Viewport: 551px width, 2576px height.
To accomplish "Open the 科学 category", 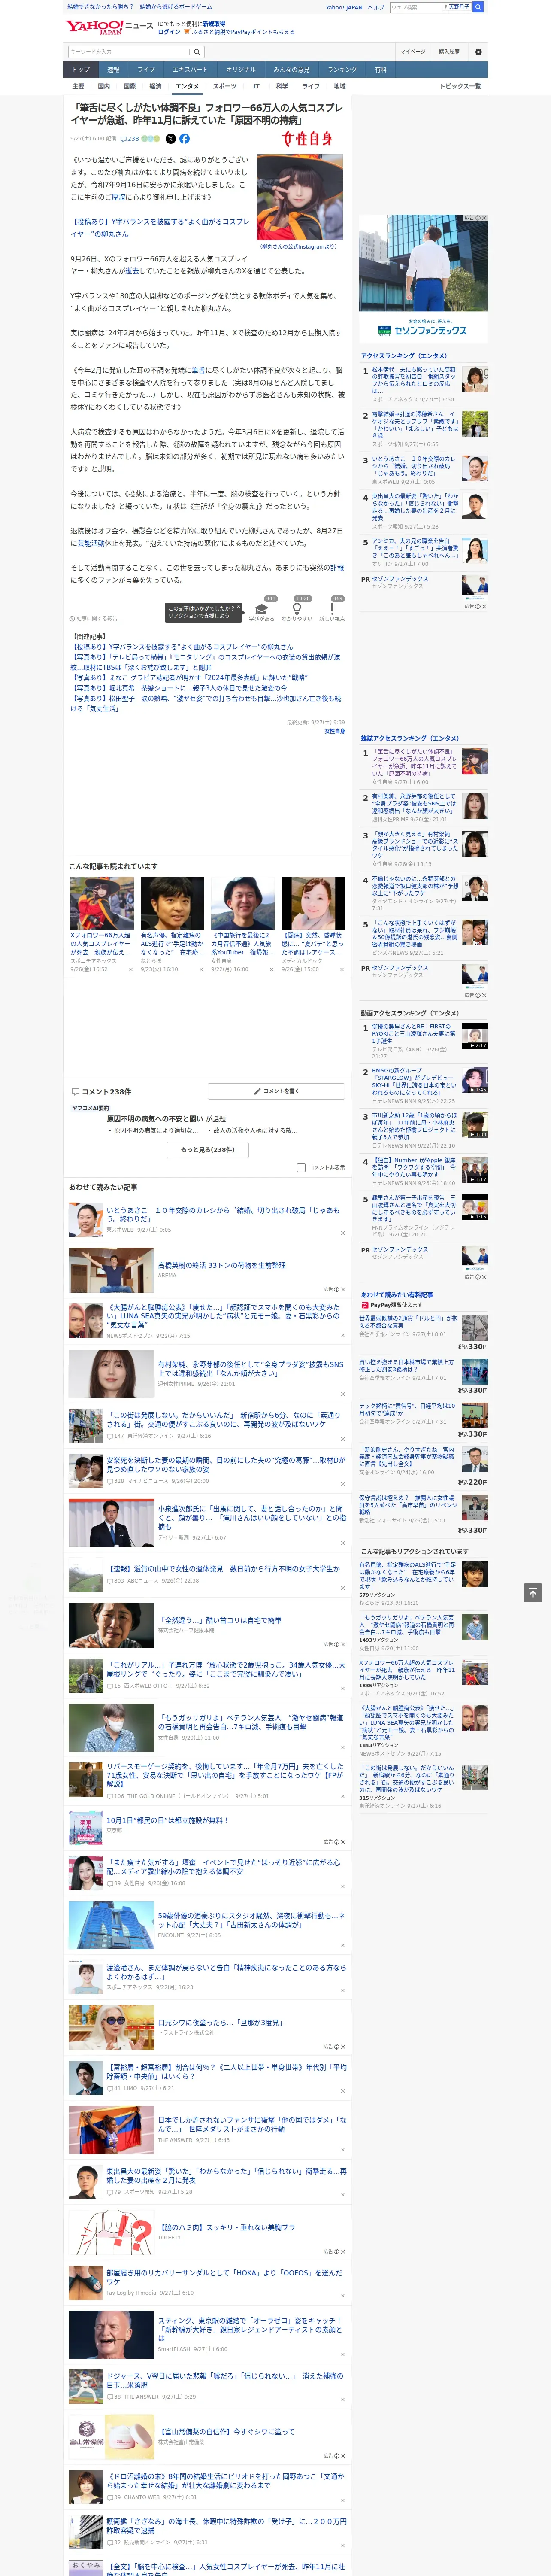I will pyautogui.click(x=282, y=86).
